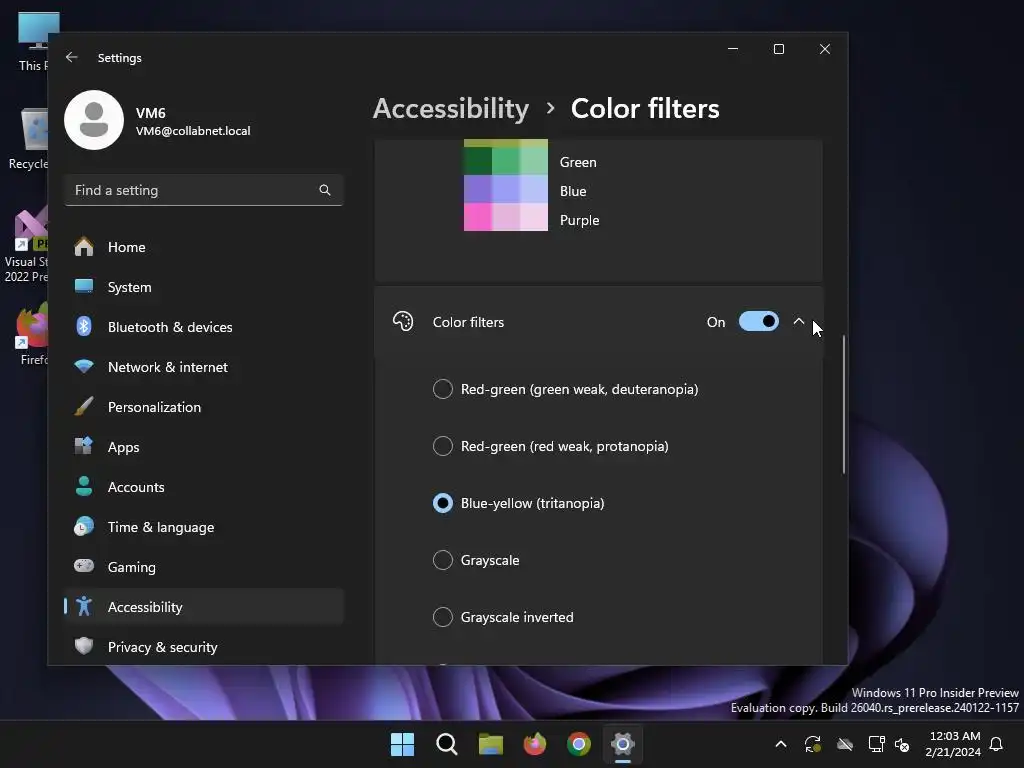Minimize the Settings window
This screenshot has height=768, width=1024.
(x=733, y=49)
